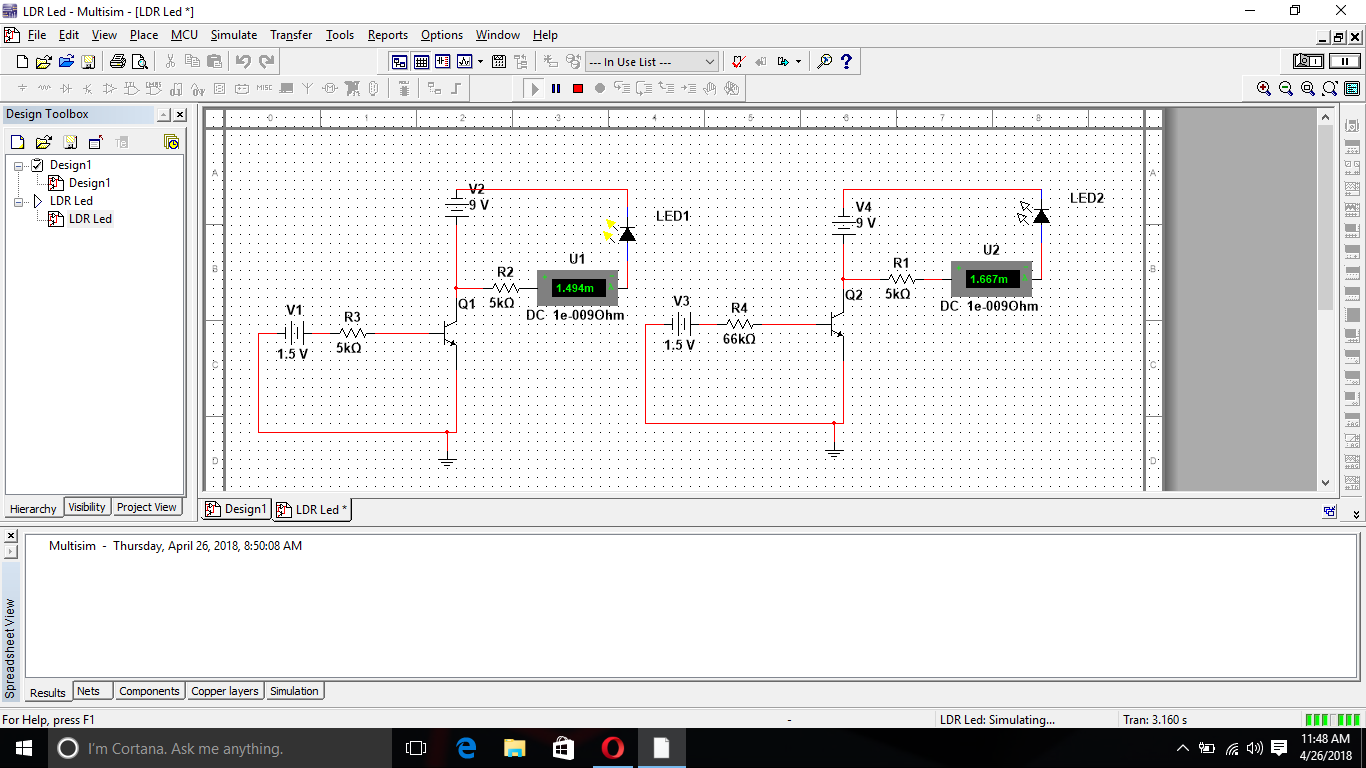Open the Simulation spreadsheet tab
This screenshot has height=768, width=1366.
tap(294, 691)
